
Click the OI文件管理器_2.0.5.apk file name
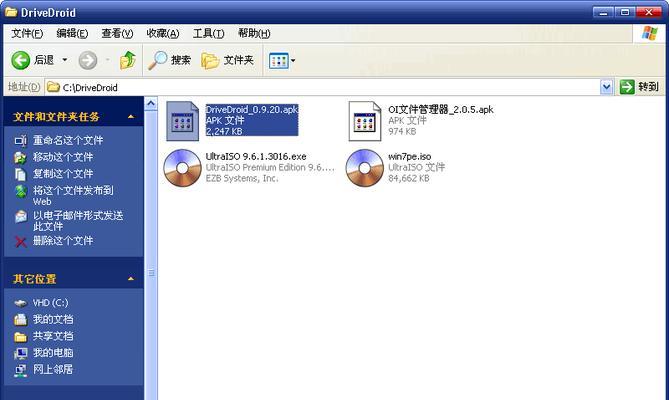[x=441, y=110]
